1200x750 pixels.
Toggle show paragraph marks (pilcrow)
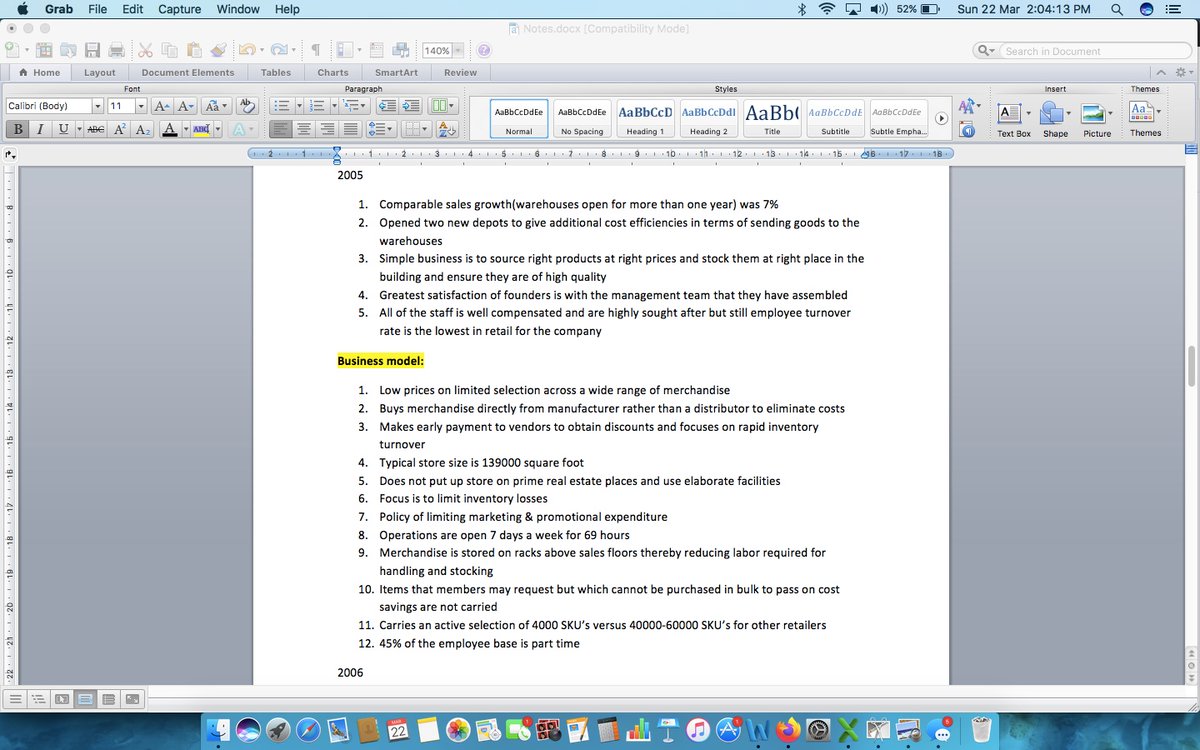coord(315,50)
